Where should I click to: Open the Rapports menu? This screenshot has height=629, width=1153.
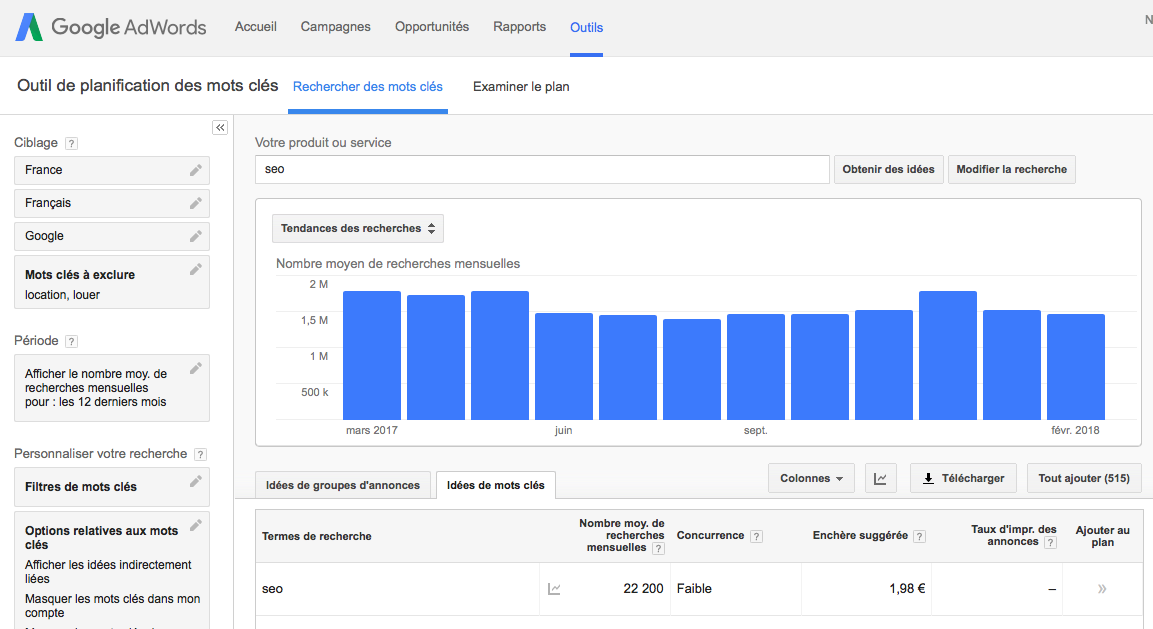(x=519, y=26)
